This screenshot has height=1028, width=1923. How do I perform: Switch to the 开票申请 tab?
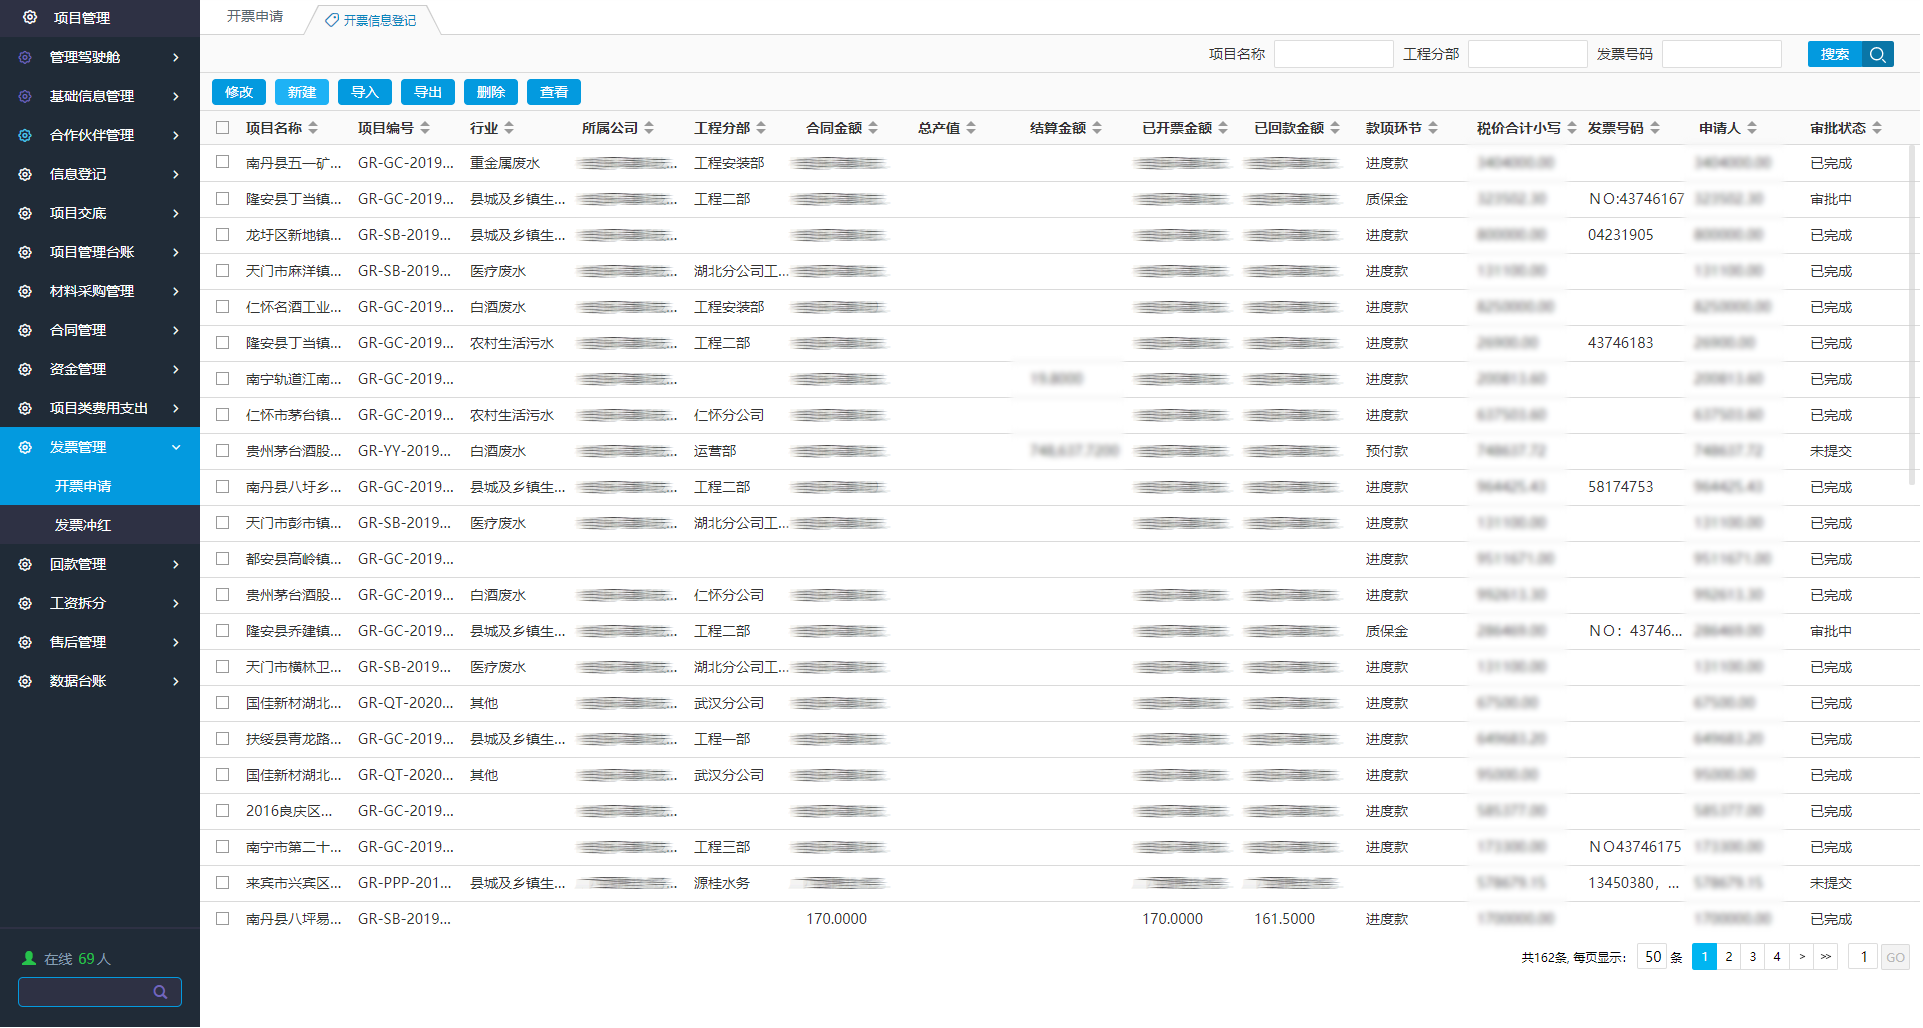pyautogui.click(x=255, y=17)
